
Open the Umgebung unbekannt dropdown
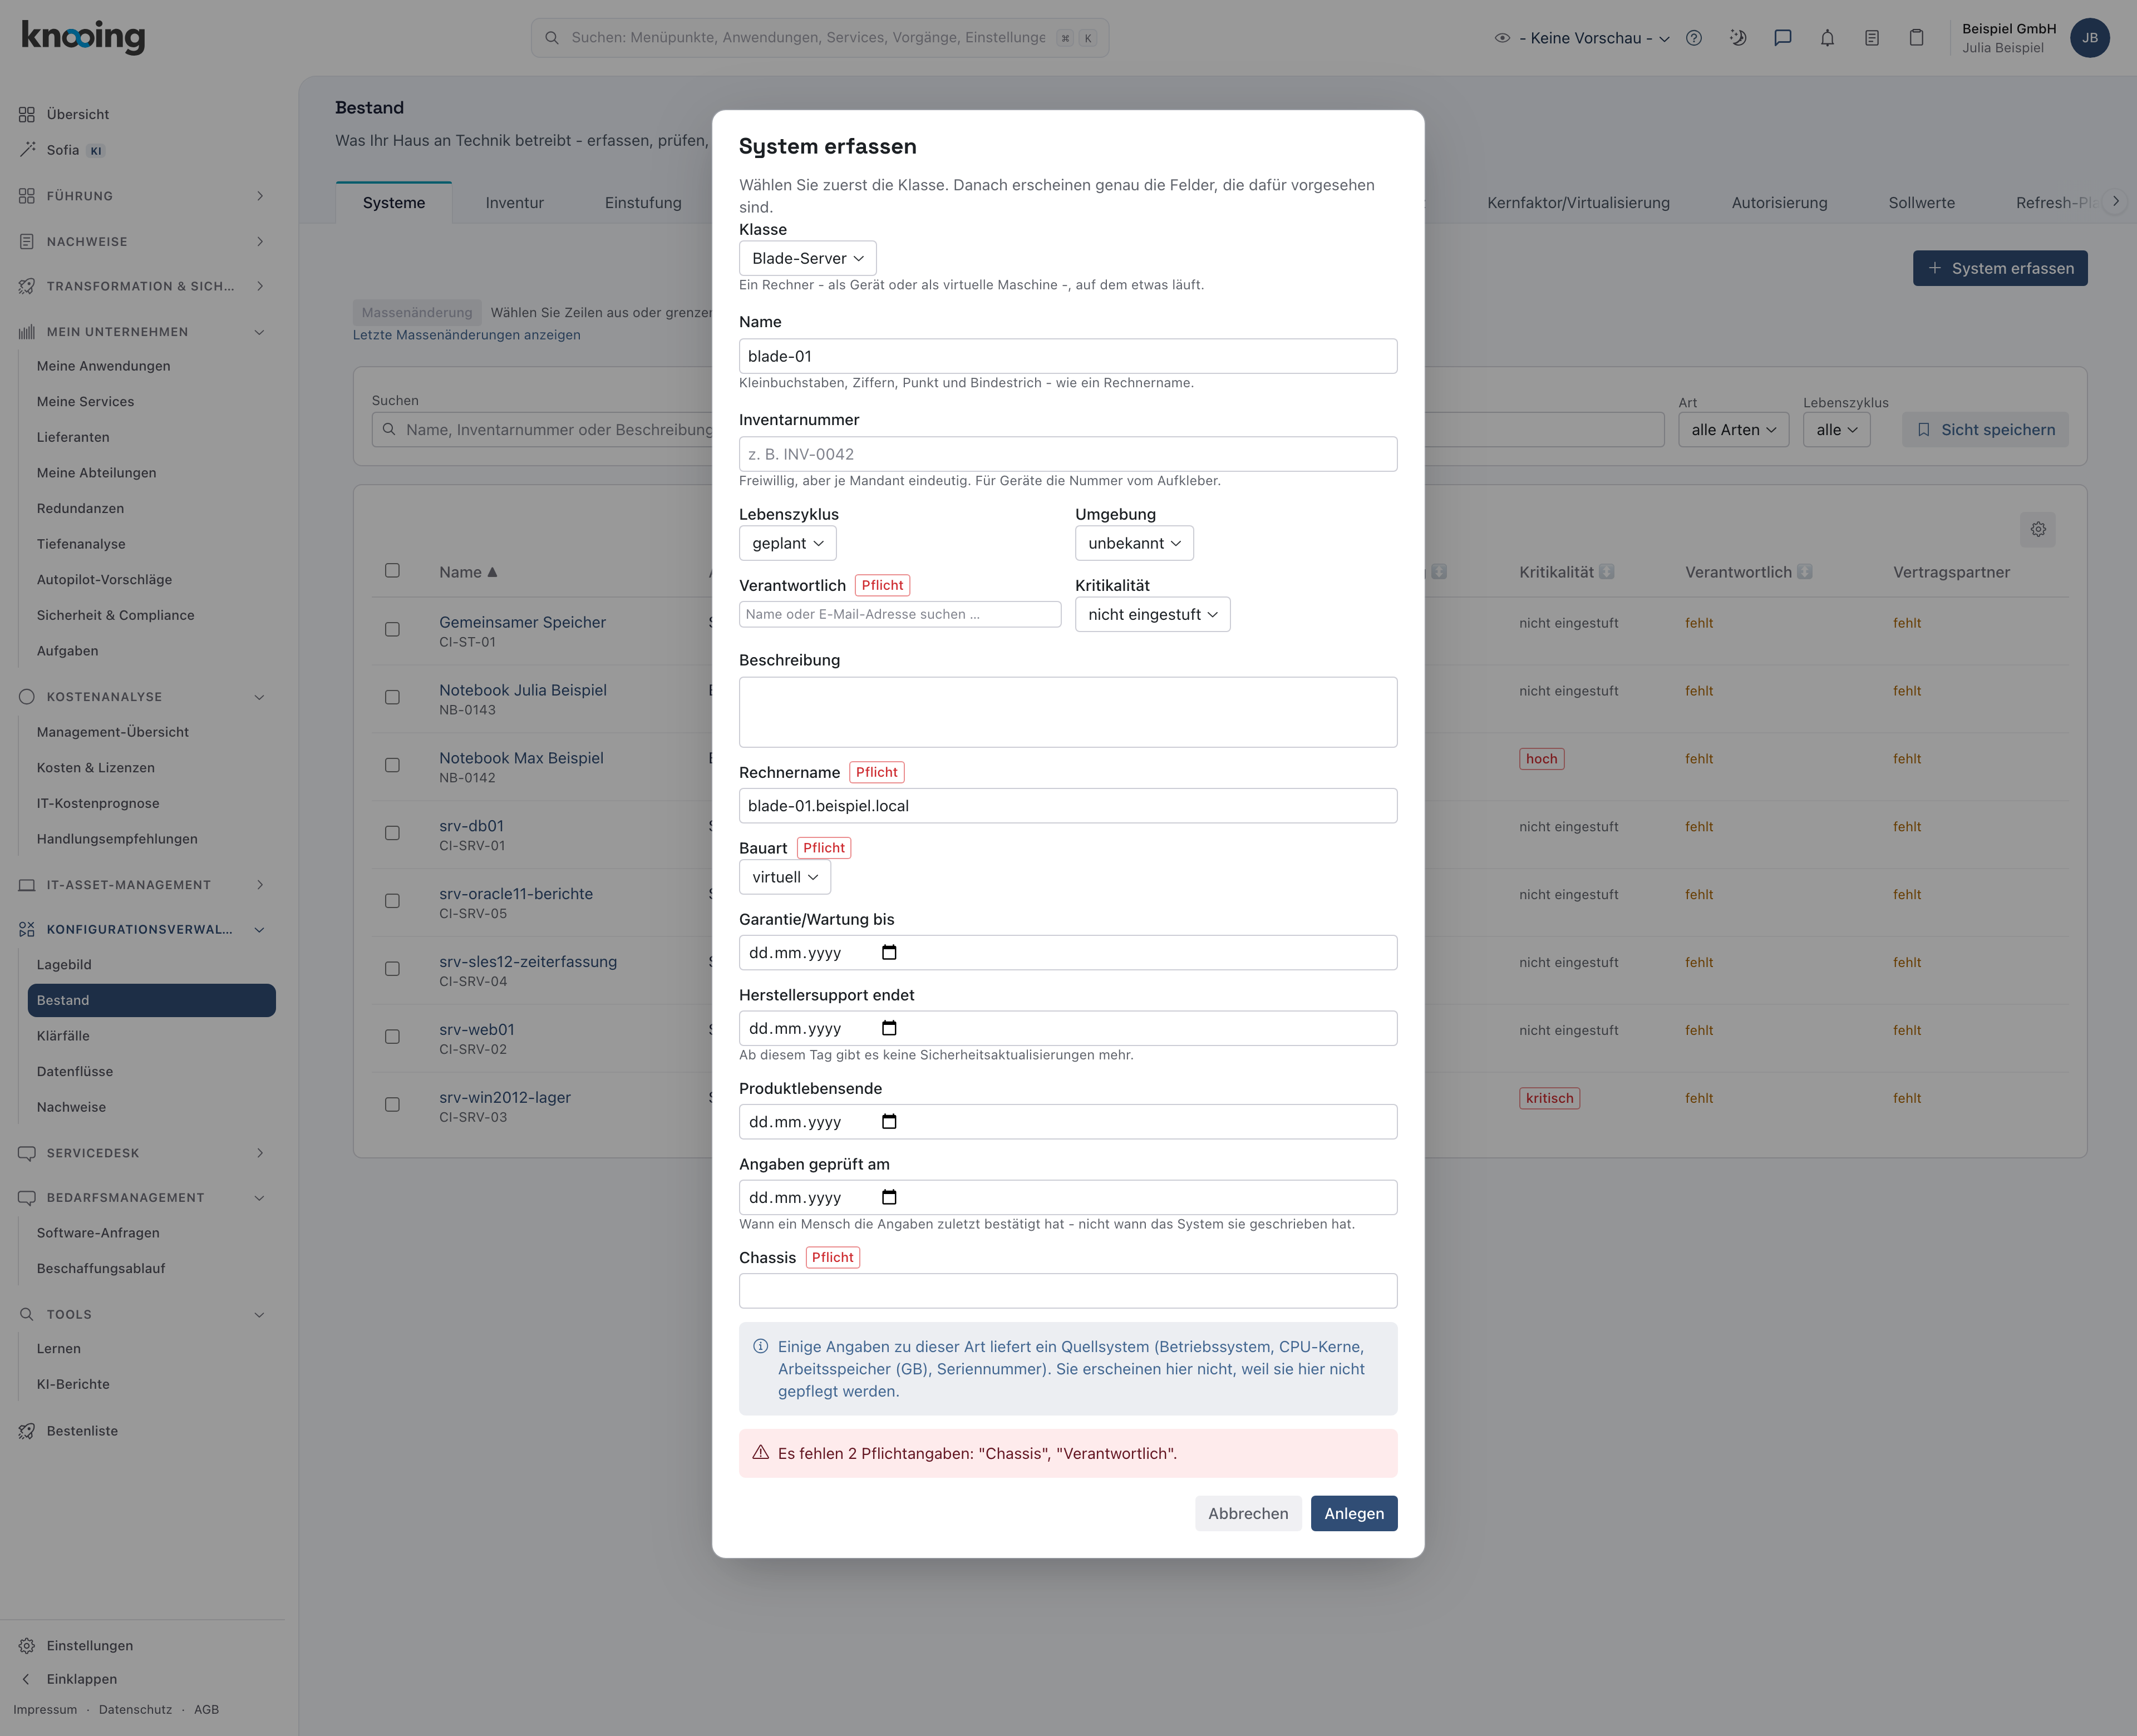click(x=1134, y=543)
